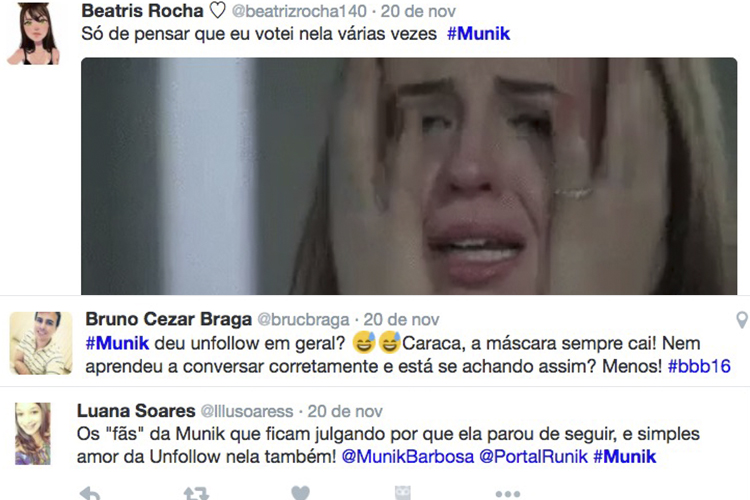
Task: Click the date on Beatris Rocha's tweet
Action: pos(418,11)
